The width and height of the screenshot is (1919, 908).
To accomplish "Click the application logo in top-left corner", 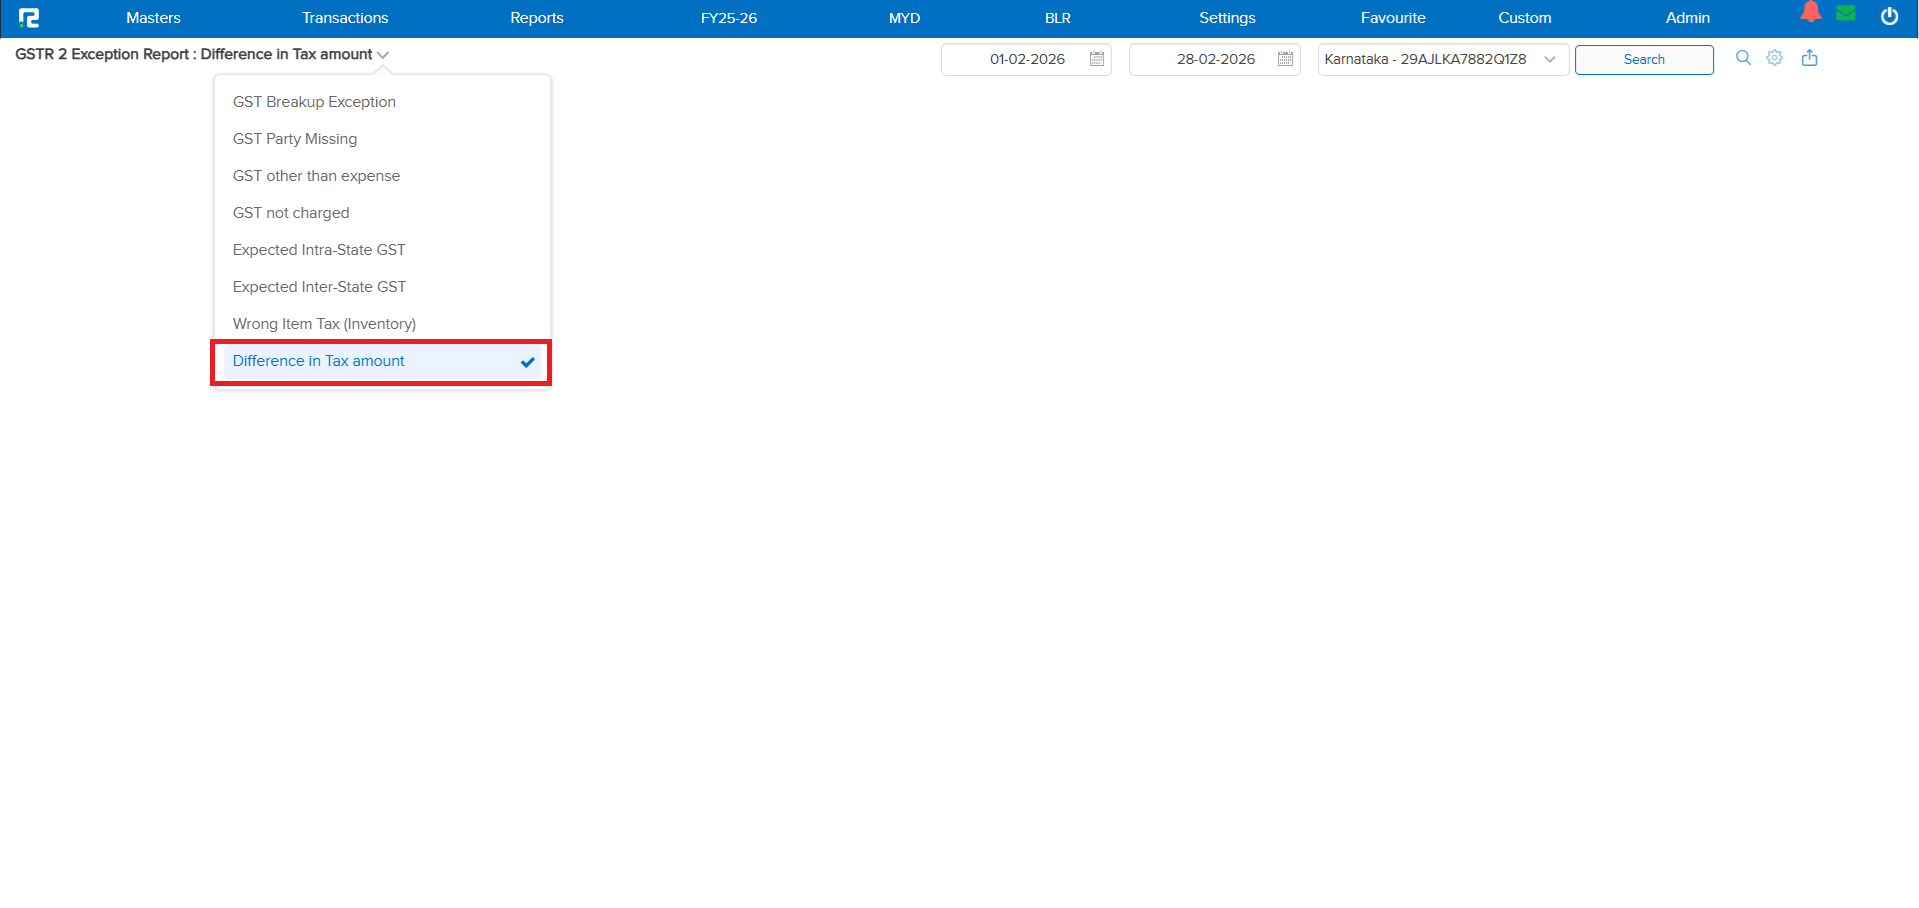I will [29, 17].
